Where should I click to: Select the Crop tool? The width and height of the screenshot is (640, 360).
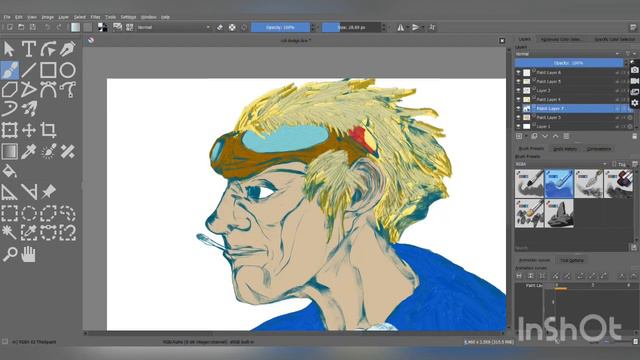click(x=48, y=130)
